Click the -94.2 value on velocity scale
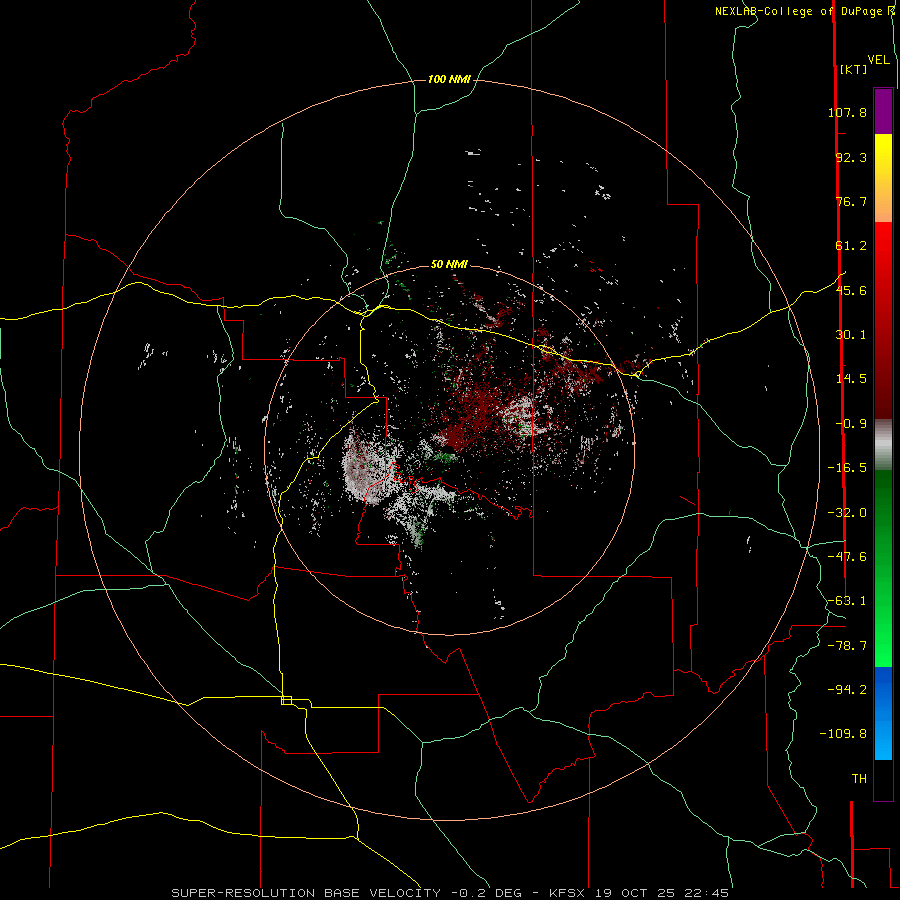900x900 pixels. click(847, 689)
